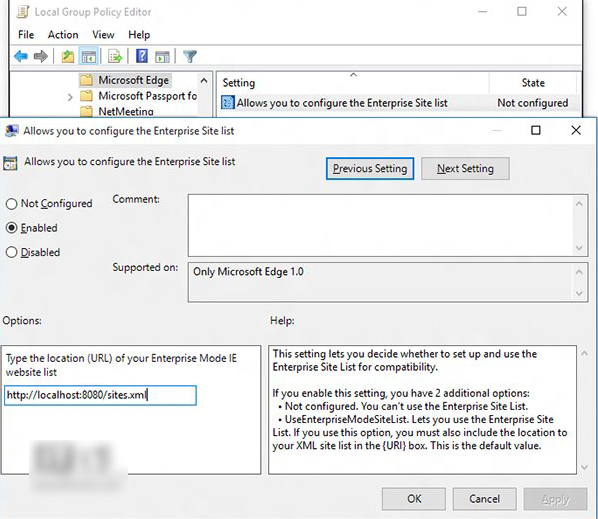Click the Forward arrow toolbar icon
This screenshot has height=519, width=598.
tap(40, 56)
